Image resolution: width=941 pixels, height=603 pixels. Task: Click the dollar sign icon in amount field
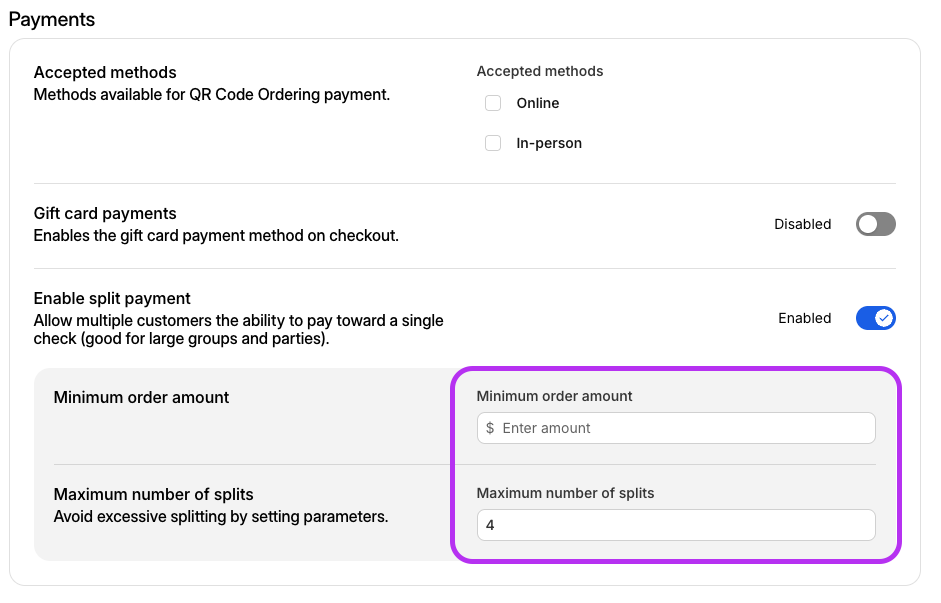(490, 428)
